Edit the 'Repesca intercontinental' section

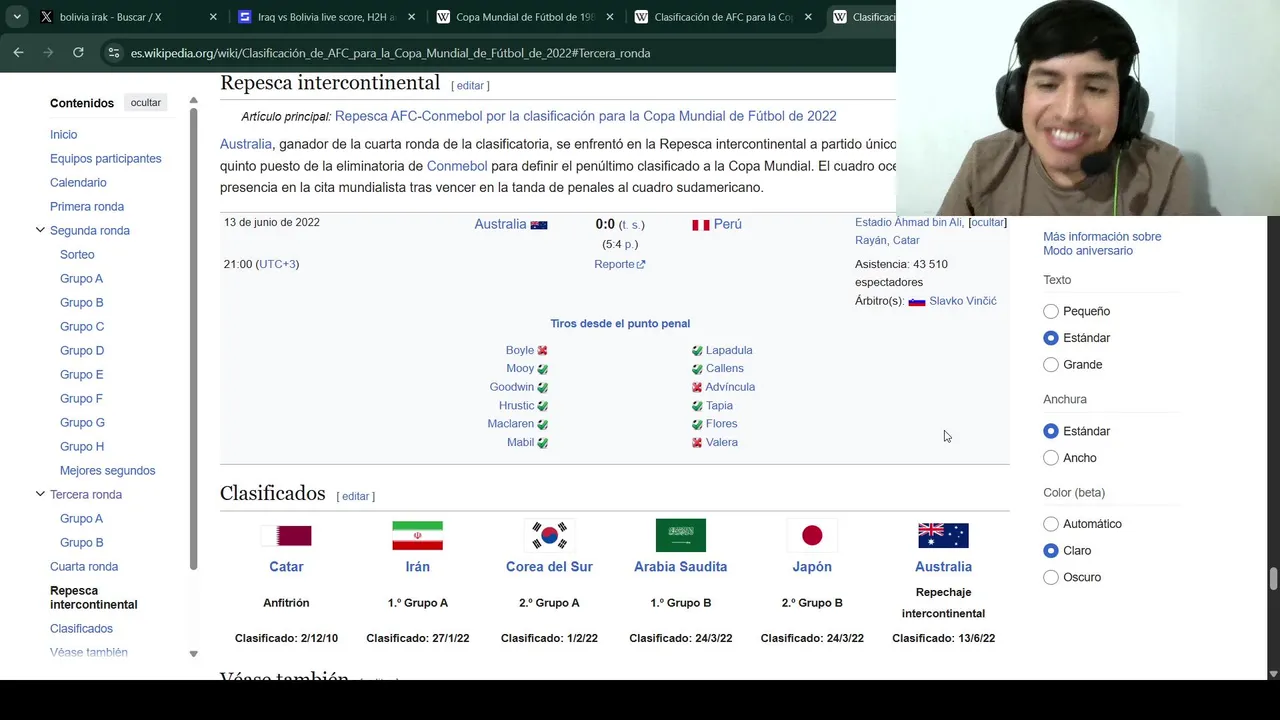point(470,86)
